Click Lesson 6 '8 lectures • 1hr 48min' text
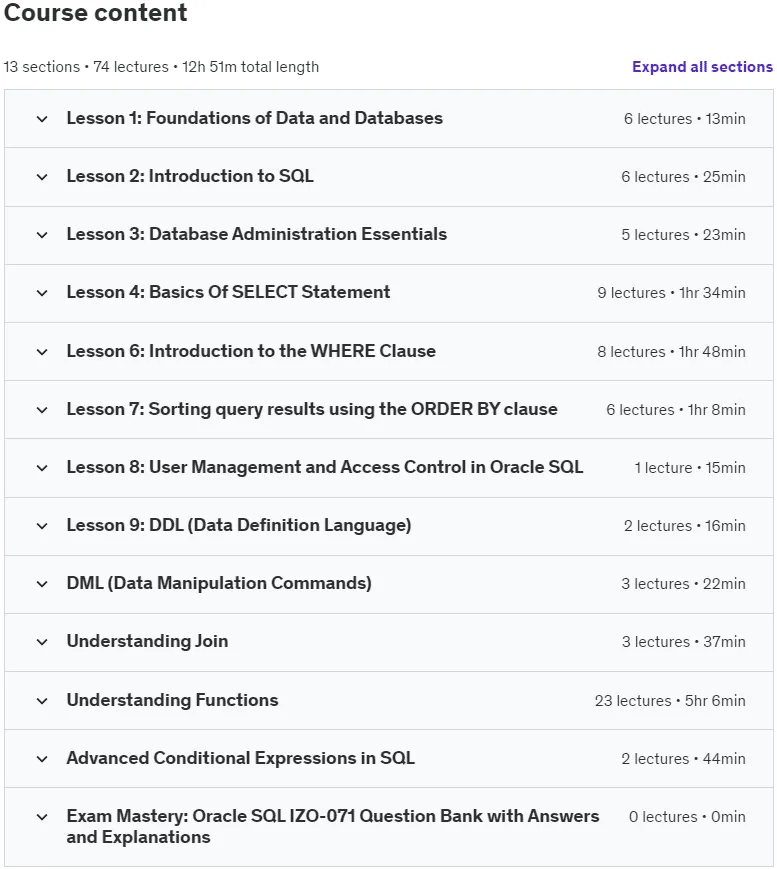The height and width of the screenshot is (869, 777). [671, 351]
